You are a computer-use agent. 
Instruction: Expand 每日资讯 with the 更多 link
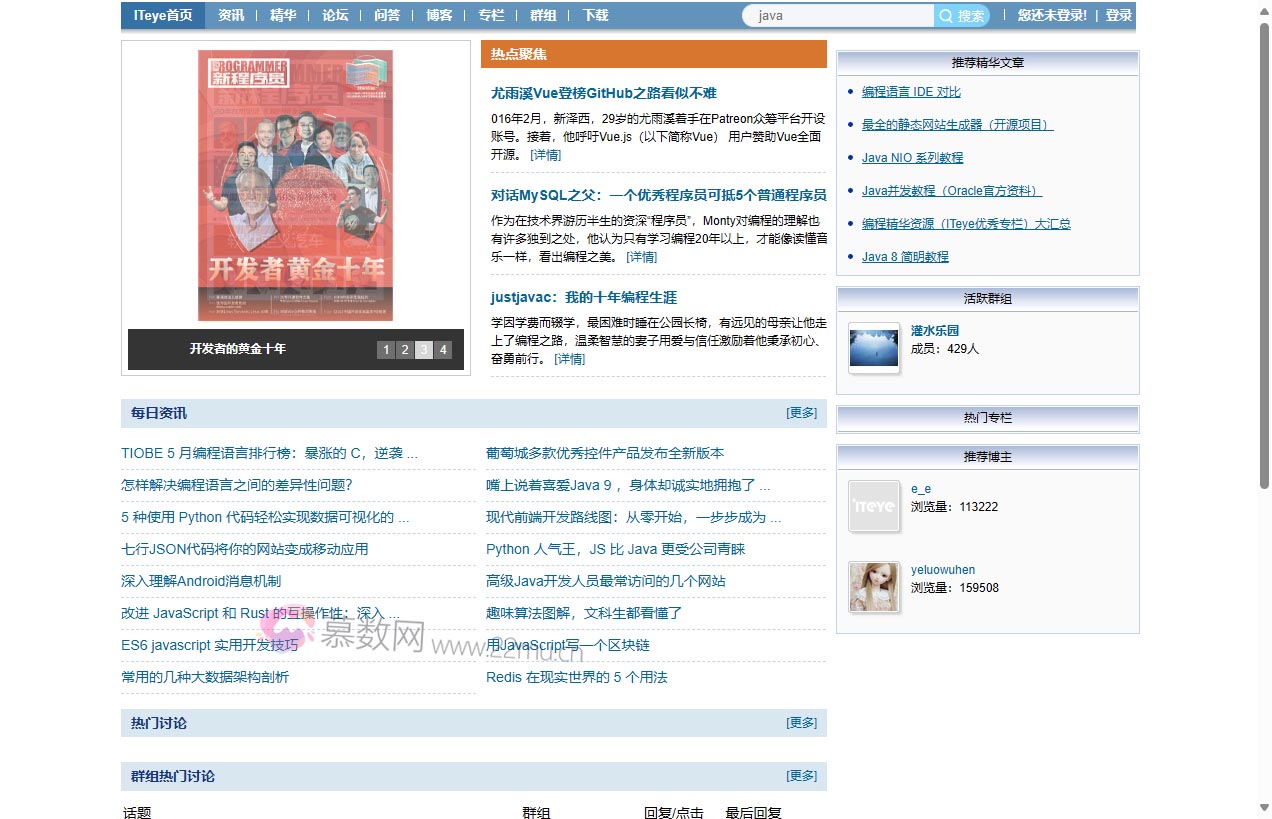[801, 413]
